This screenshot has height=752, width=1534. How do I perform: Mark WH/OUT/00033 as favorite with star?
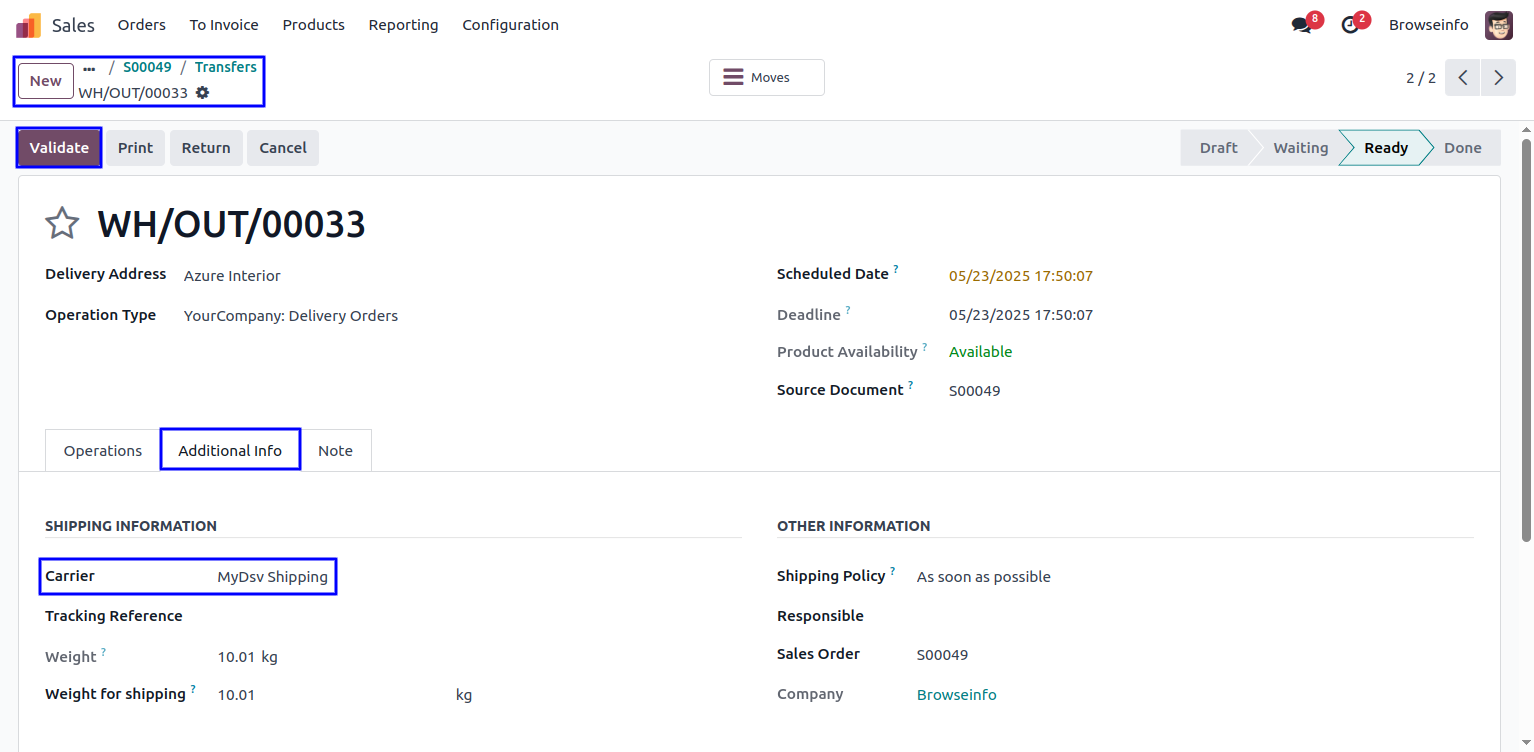62,224
